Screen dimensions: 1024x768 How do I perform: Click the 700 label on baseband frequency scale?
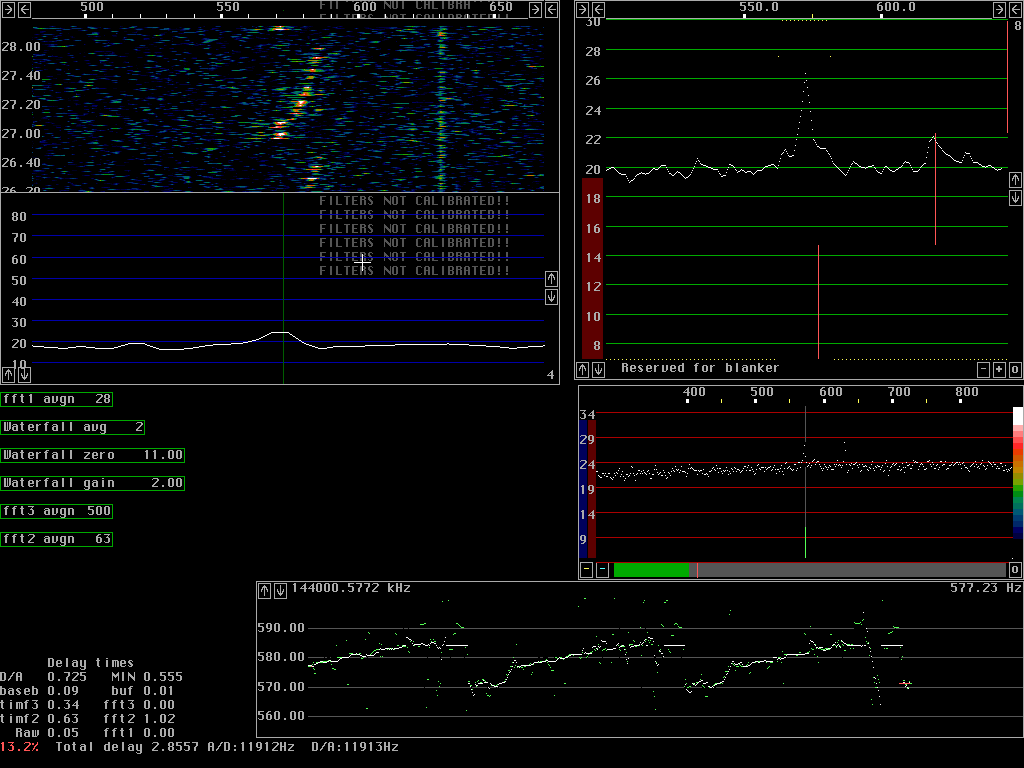point(899,392)
